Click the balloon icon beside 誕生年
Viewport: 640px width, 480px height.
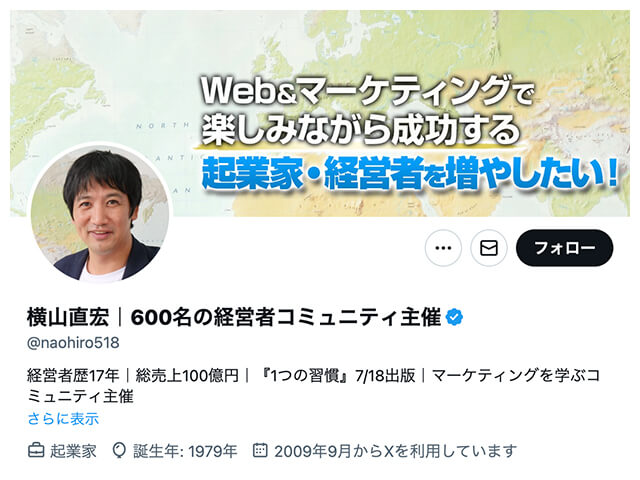tap(119, 451)
